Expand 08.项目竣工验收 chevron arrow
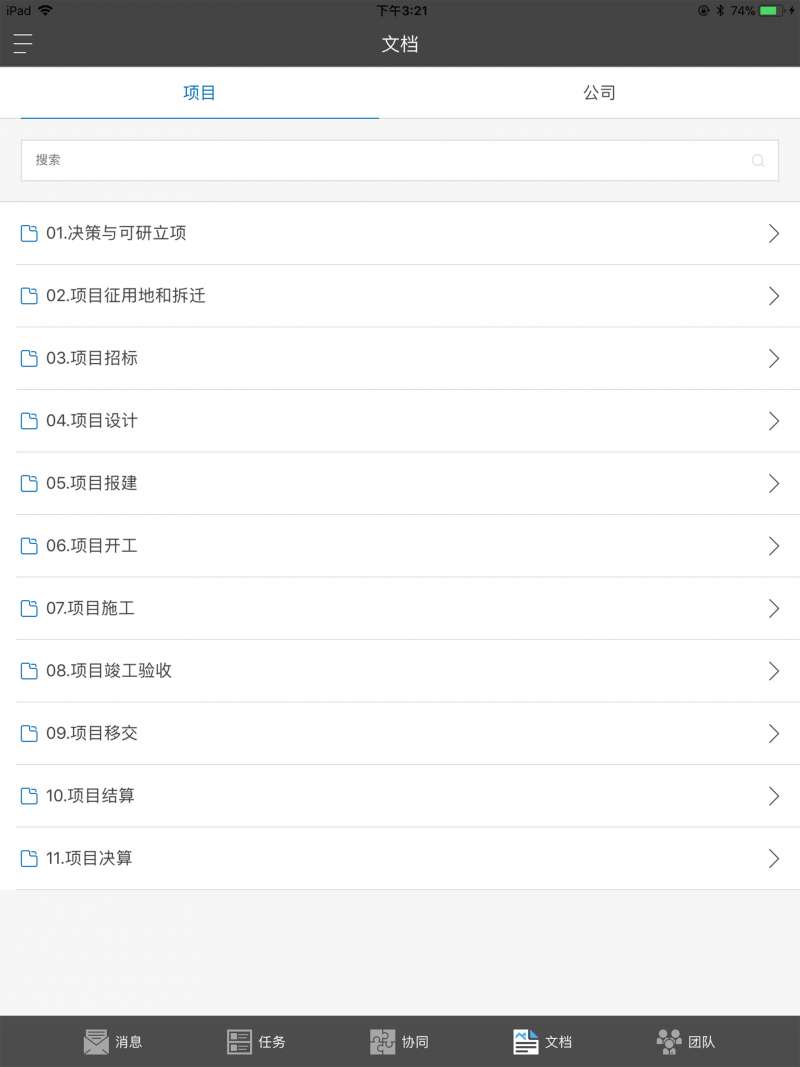The image size is (800, 1067). coord(773,671)
